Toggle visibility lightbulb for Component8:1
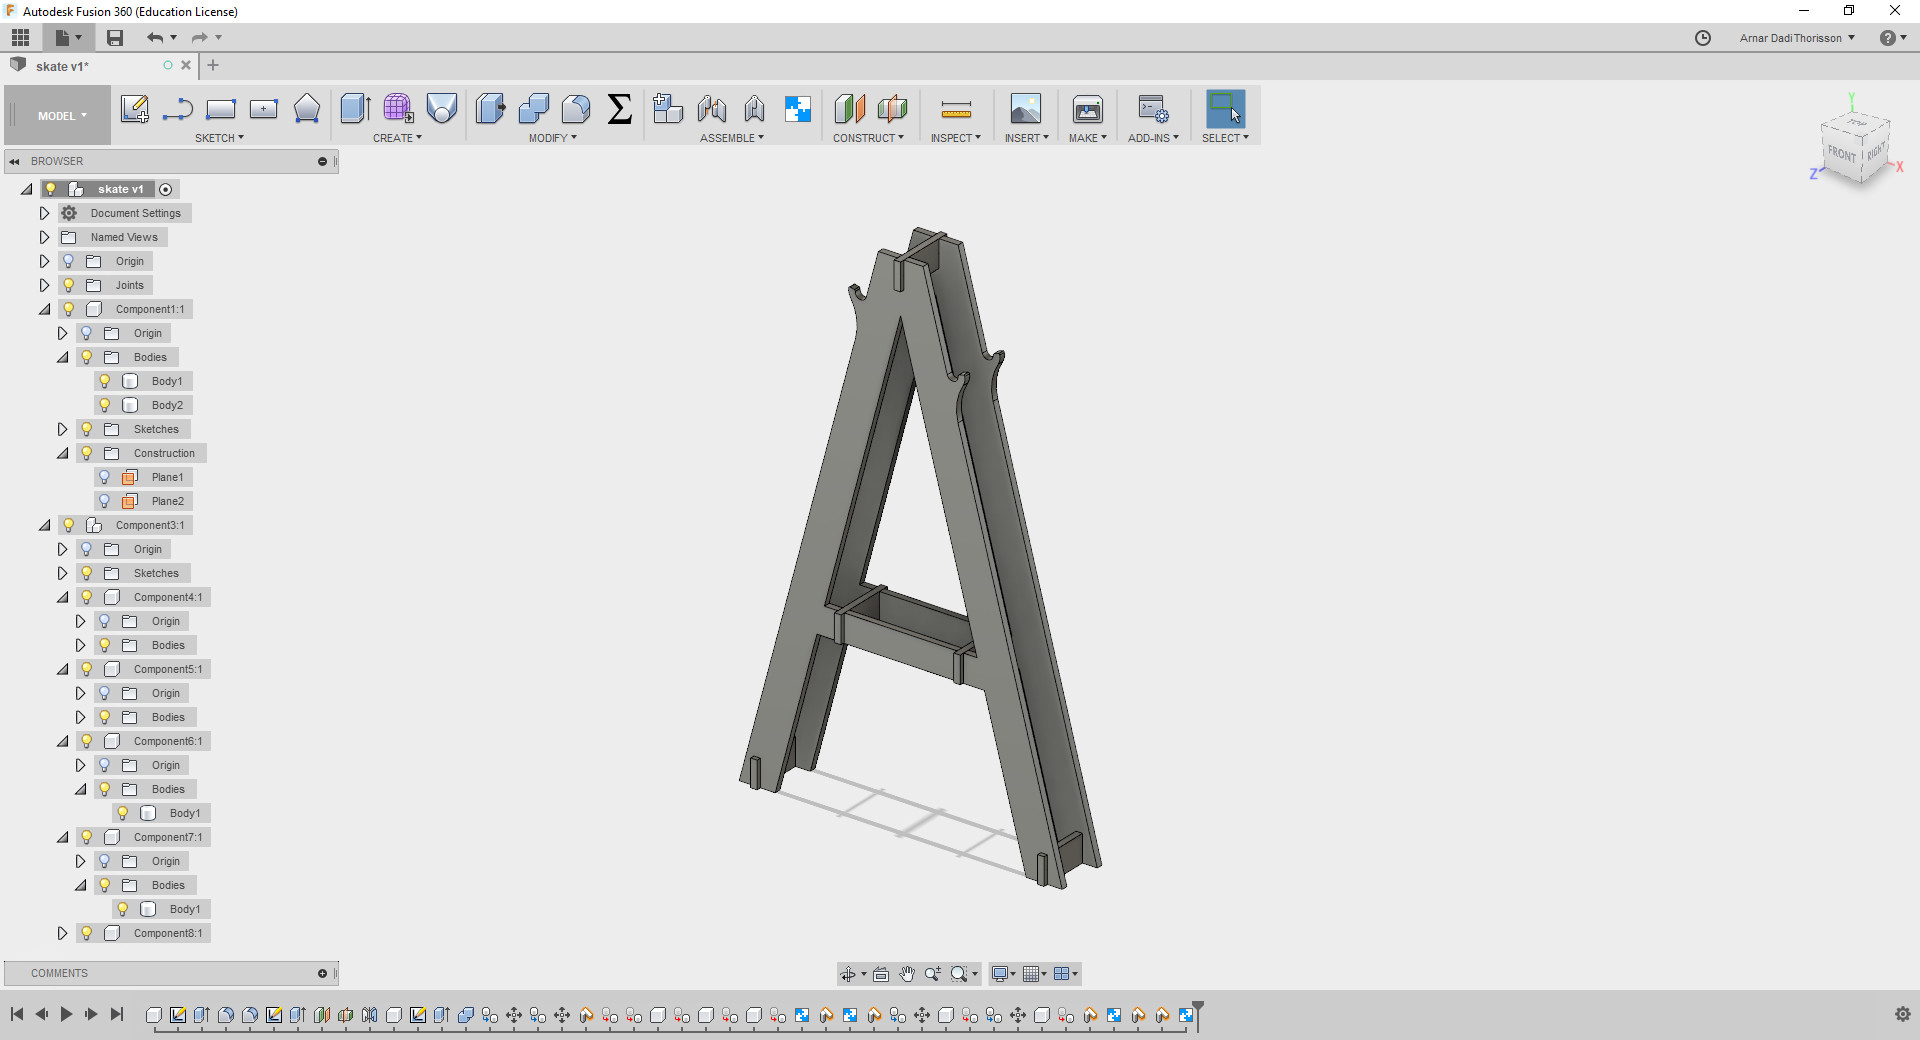This screenshot has width=1920, height=1040. (x=87, y=933)
